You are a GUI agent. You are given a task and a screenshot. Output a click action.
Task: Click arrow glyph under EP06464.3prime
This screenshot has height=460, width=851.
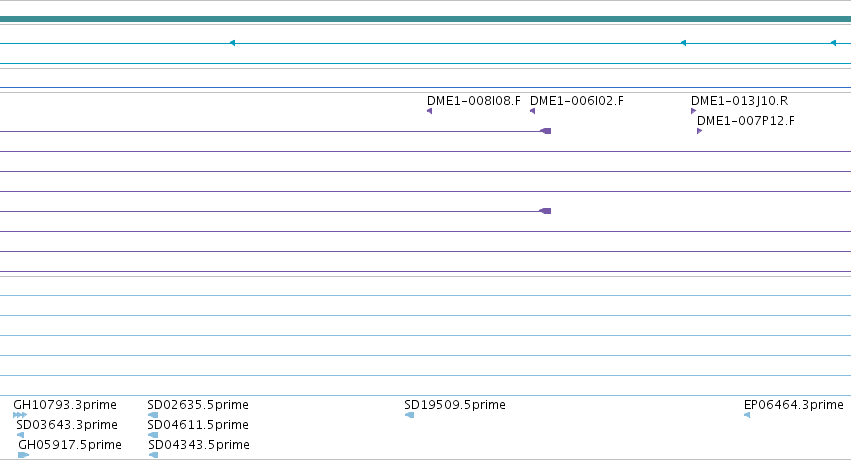747,415
